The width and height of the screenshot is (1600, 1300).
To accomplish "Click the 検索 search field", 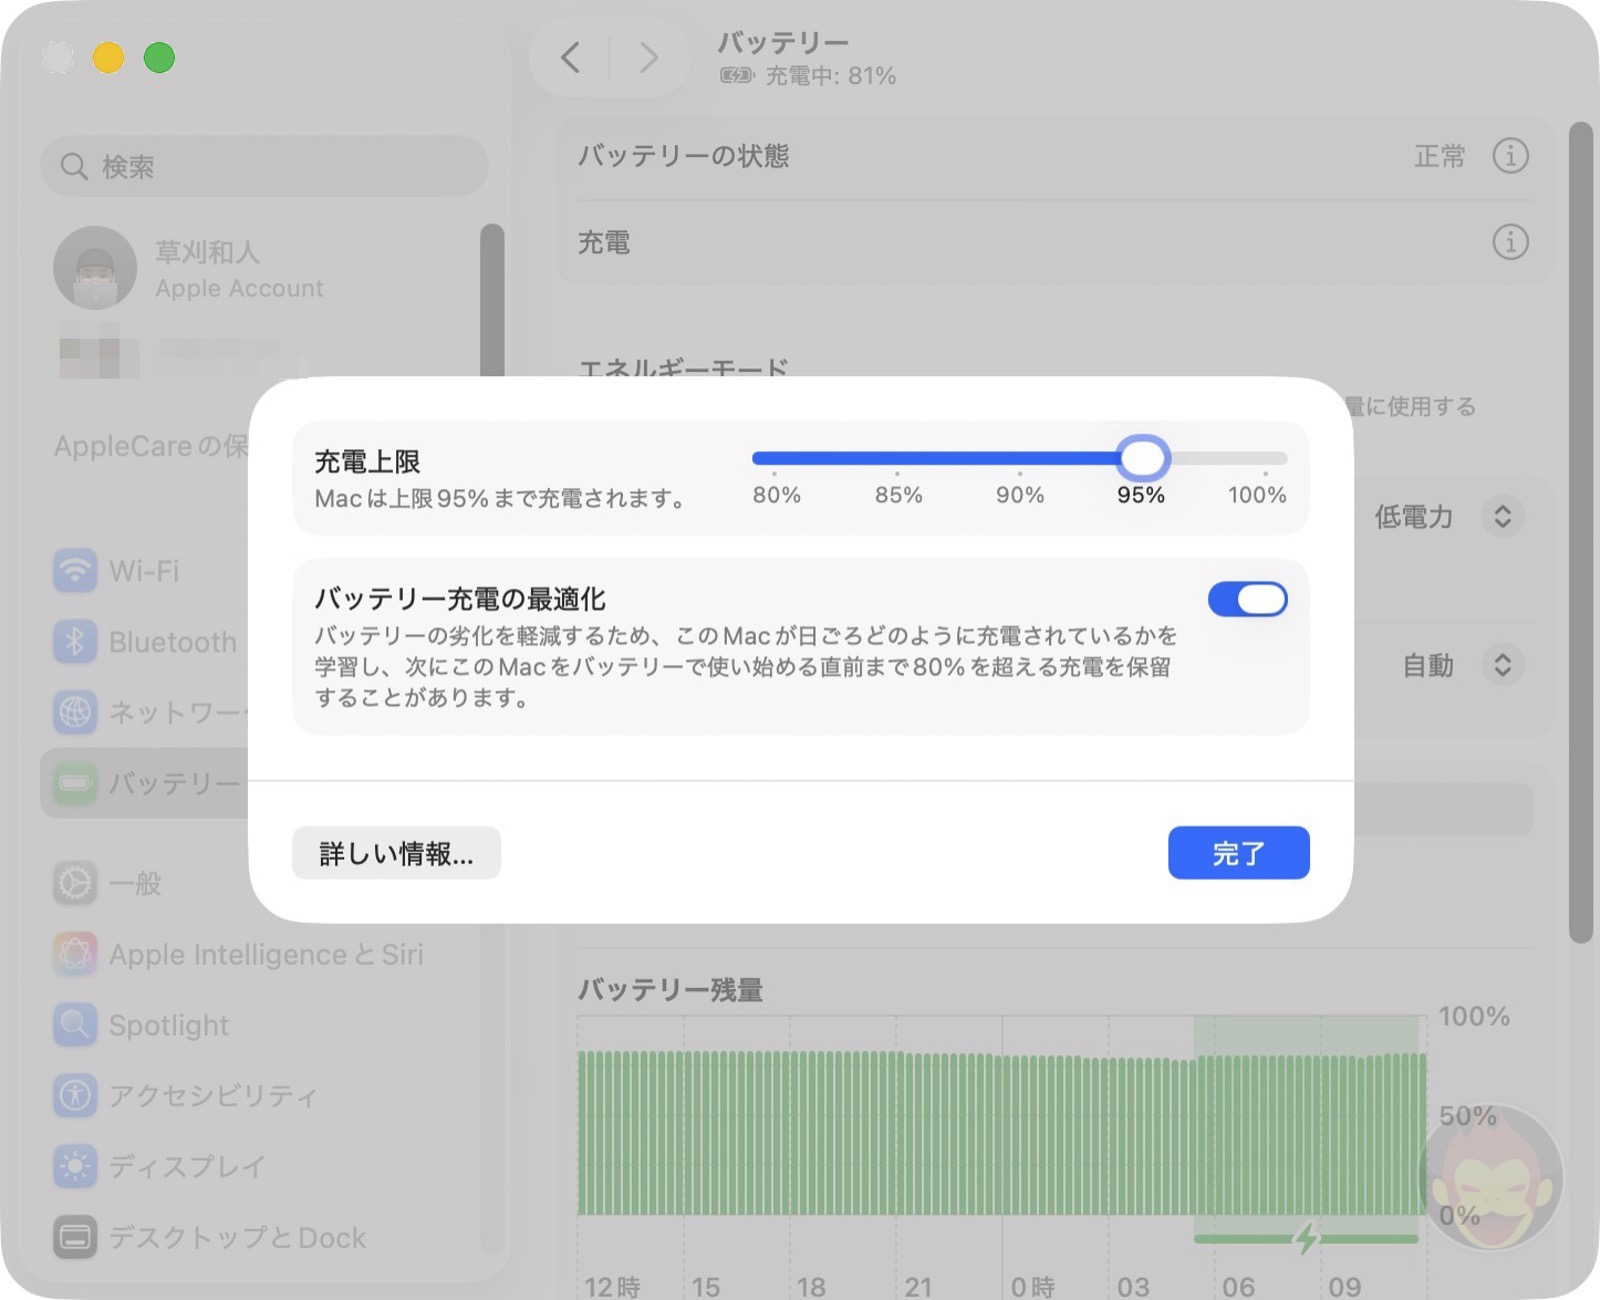I will (x=265, y=166).
